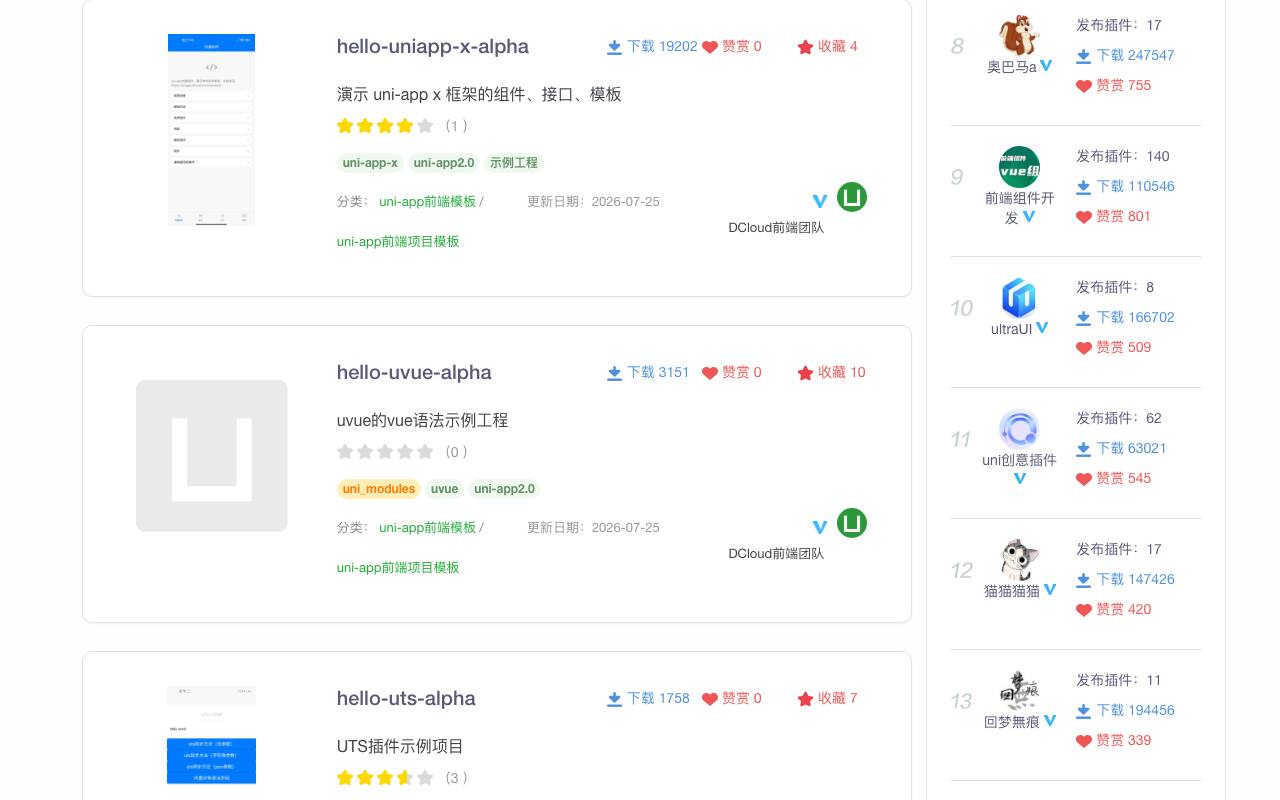Screen dimensions: 1280x800
Task: Click the verified badge beside ultraUI
Action: click(x=1042, y=328)
